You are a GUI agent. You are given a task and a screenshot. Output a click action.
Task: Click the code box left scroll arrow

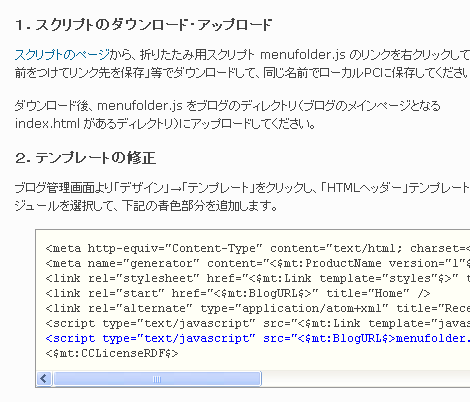tap(44, 379)
